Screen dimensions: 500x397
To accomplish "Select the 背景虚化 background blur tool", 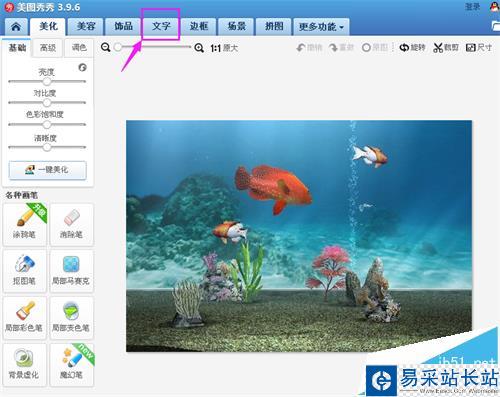I will pyautogui.click(x=24, y=365).
